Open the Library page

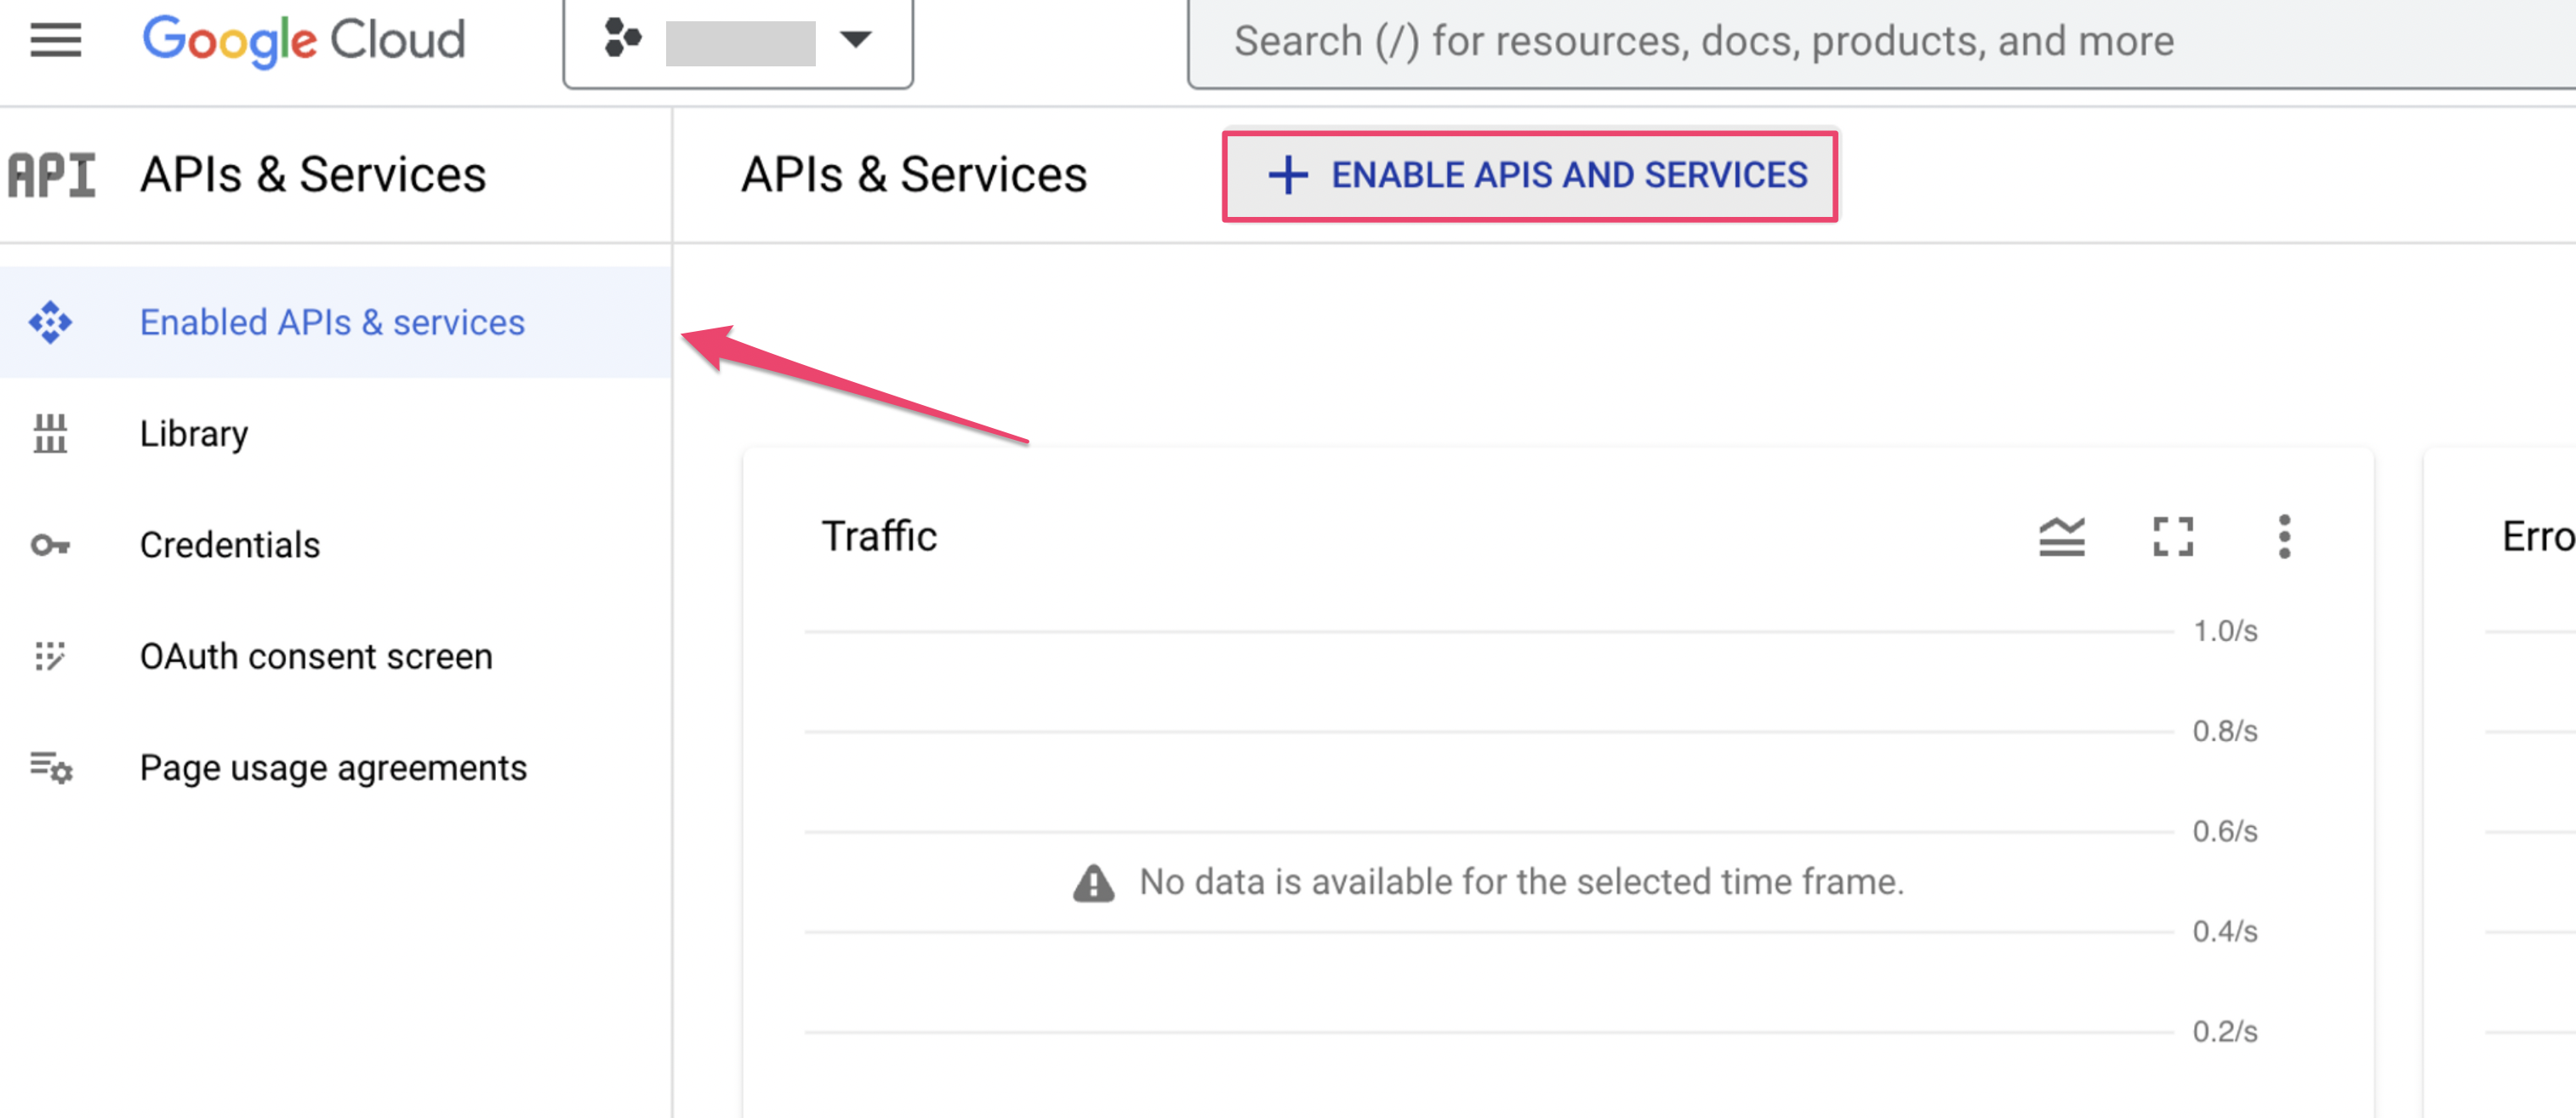(x=336, y=433)
